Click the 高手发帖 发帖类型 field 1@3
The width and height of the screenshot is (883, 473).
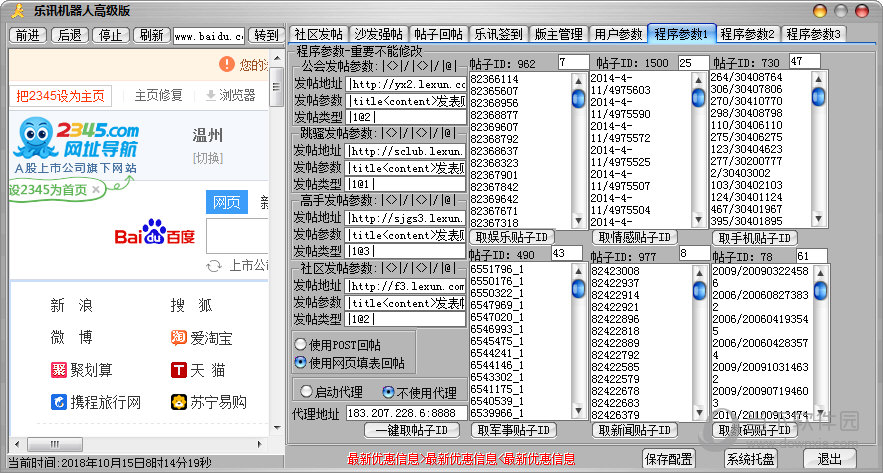tap(406, 251)
